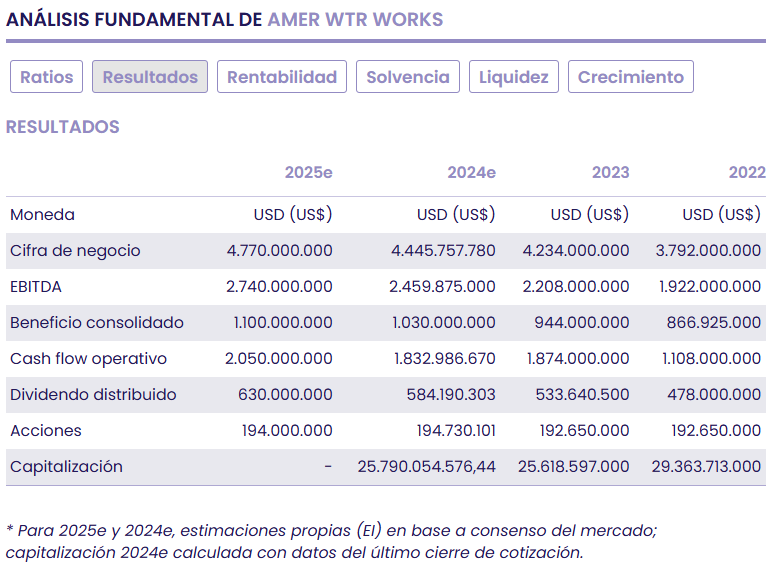Image resolution: width=772 pixels, height=571 pixels.
Task: Click cash flow value 1.874.000.000
Action: coord(578,358)
